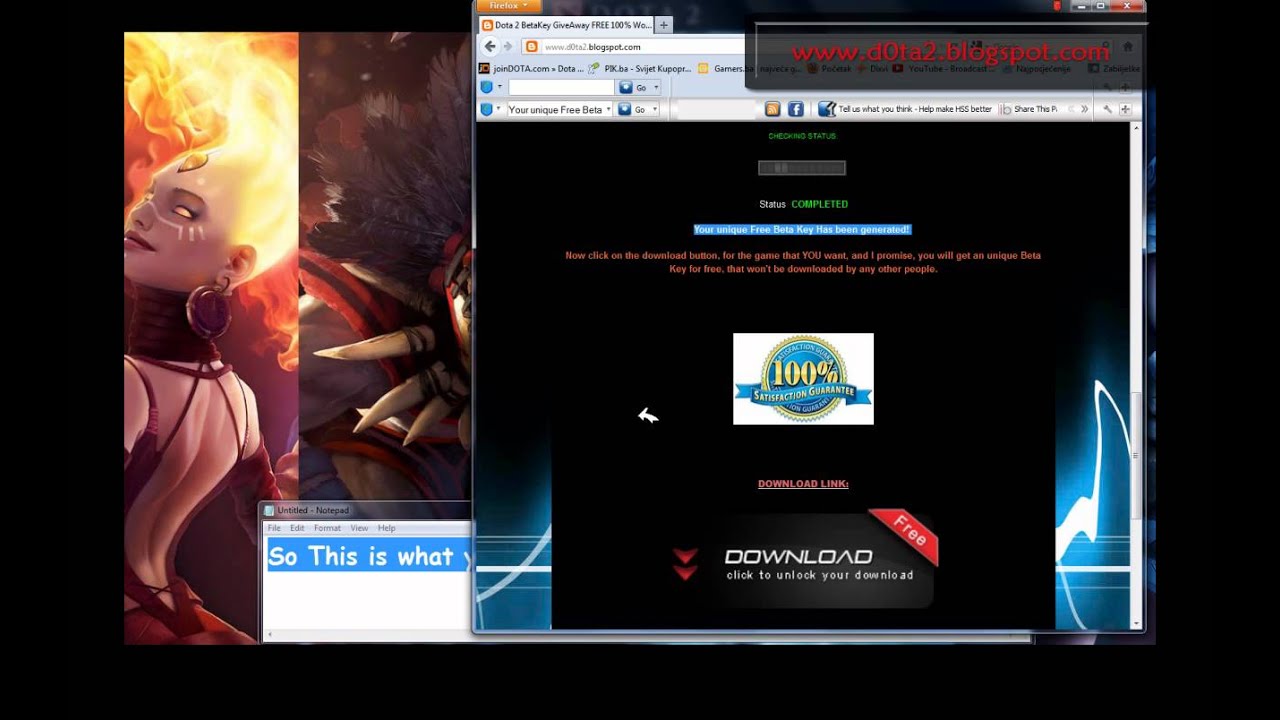This screenshot has height=720, width=1280.
Task: Click the Notepad horizontal scrollbar left arrow
Action: pyautogui.click(x=270, y=635)
